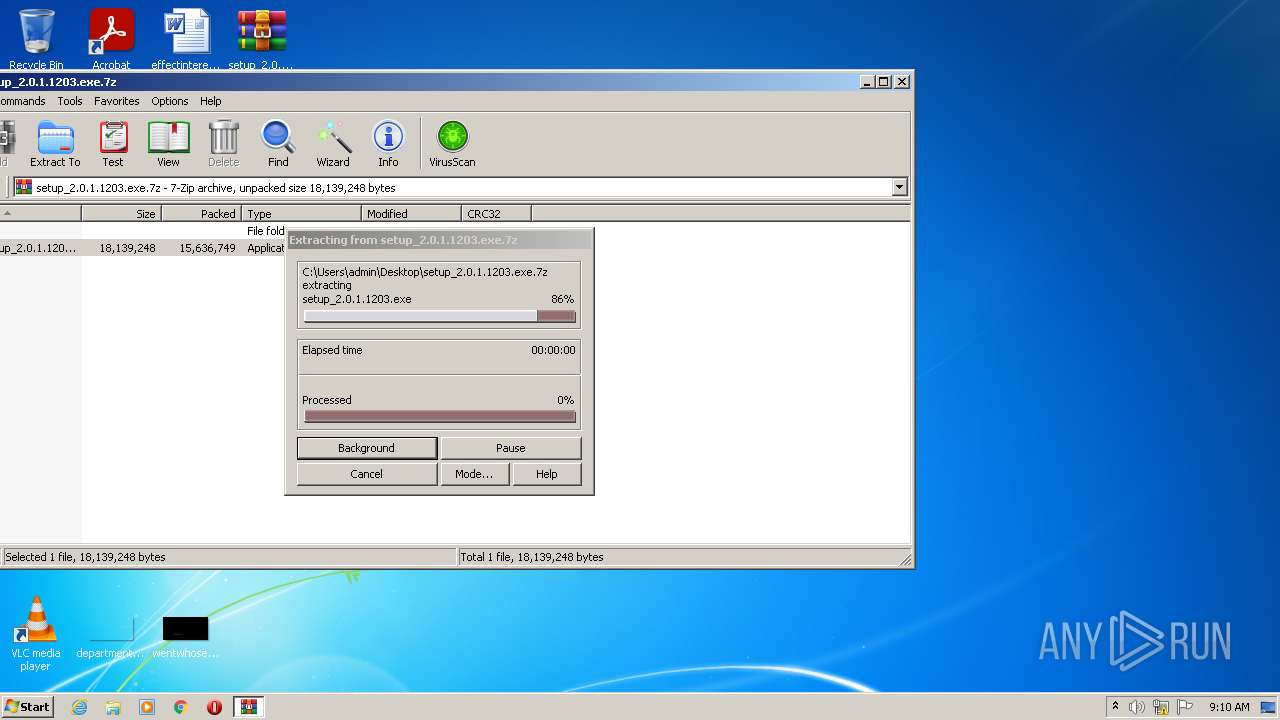Open the Favorites menu
Screen dimensions: 1280x720
(x=117, y=101)
